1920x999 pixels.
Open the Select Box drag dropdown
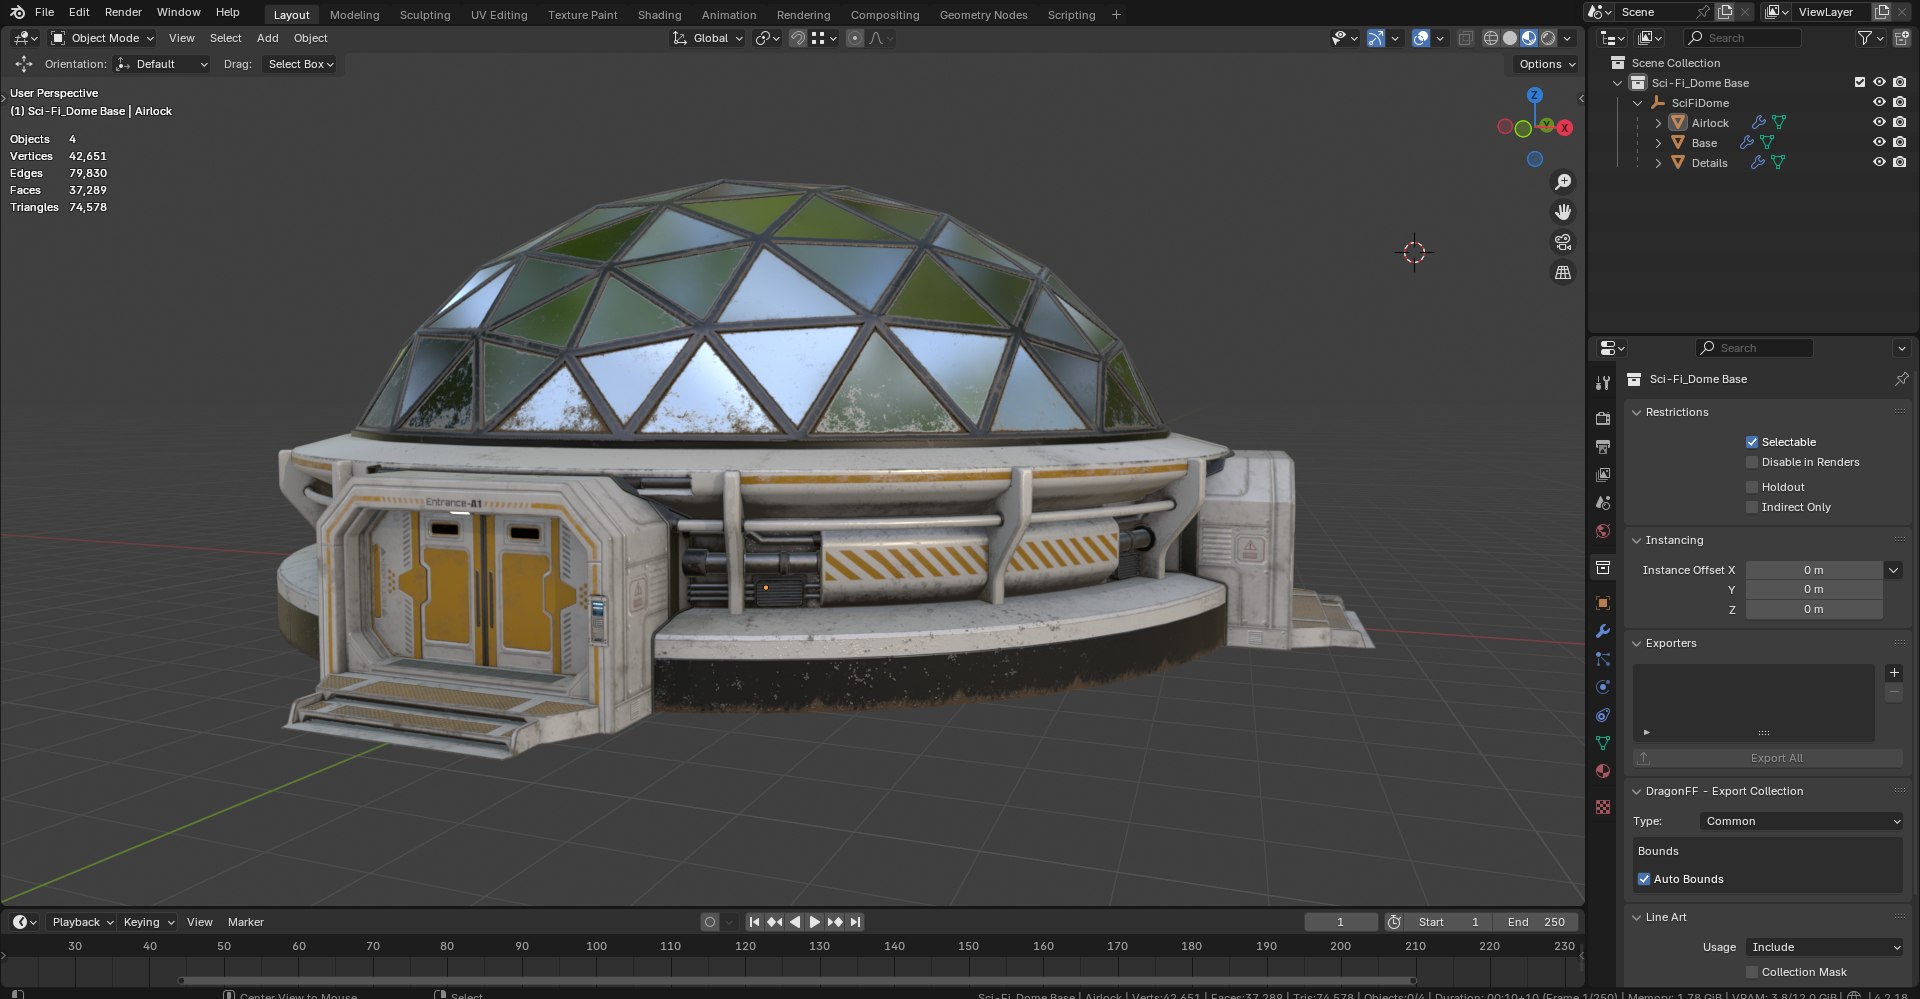click(x=300, y=64)
